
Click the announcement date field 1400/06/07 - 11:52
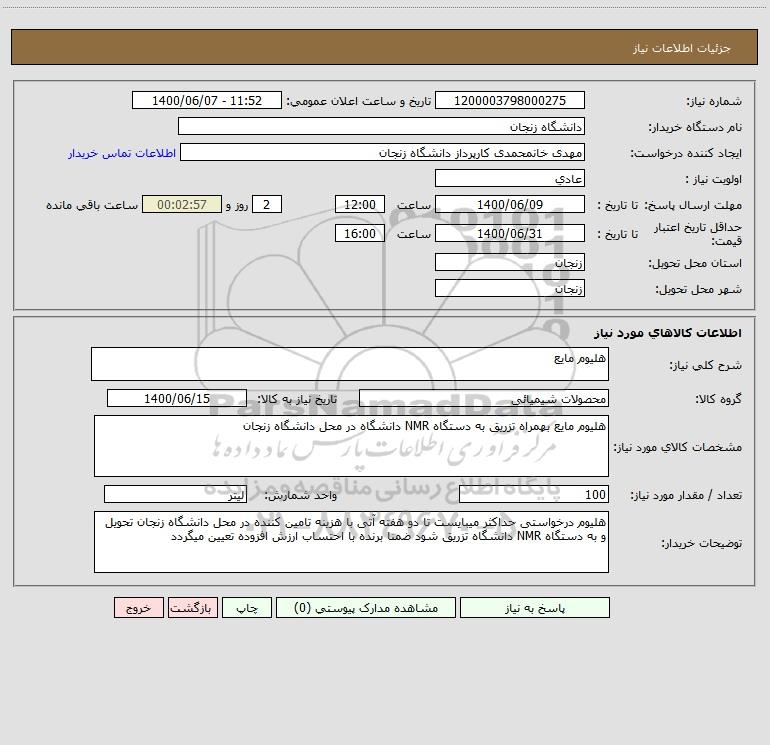207,100
